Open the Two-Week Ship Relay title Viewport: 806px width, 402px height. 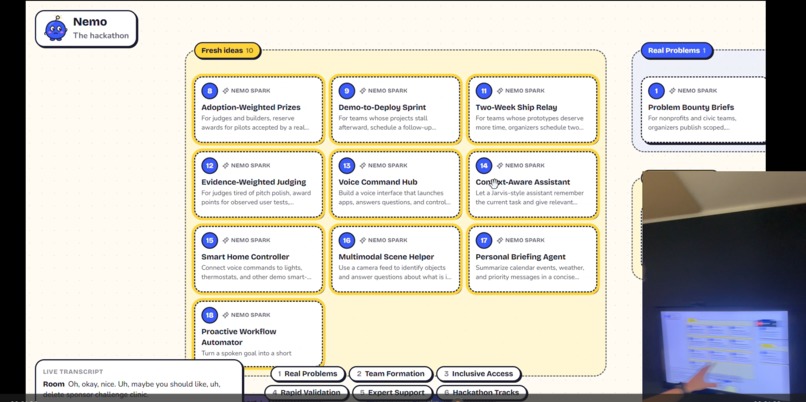[516, 107]
